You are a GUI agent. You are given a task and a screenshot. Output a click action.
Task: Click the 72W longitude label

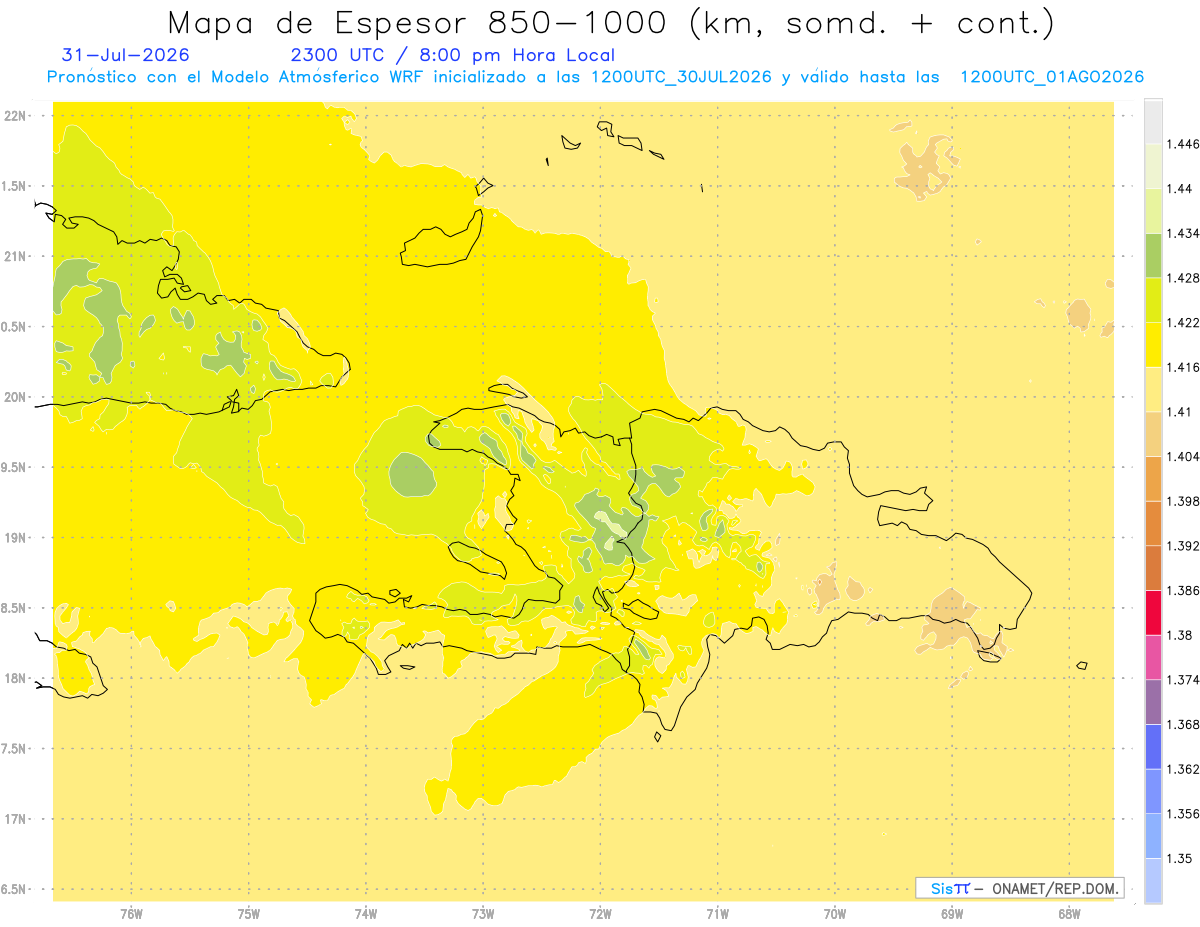(x=600, y=913)
